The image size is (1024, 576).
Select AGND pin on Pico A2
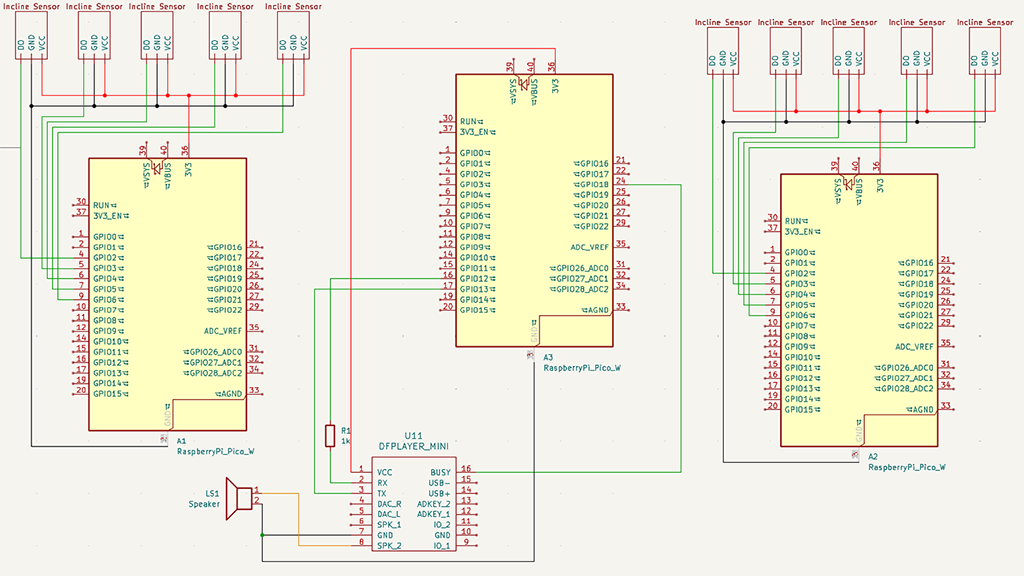920,409
